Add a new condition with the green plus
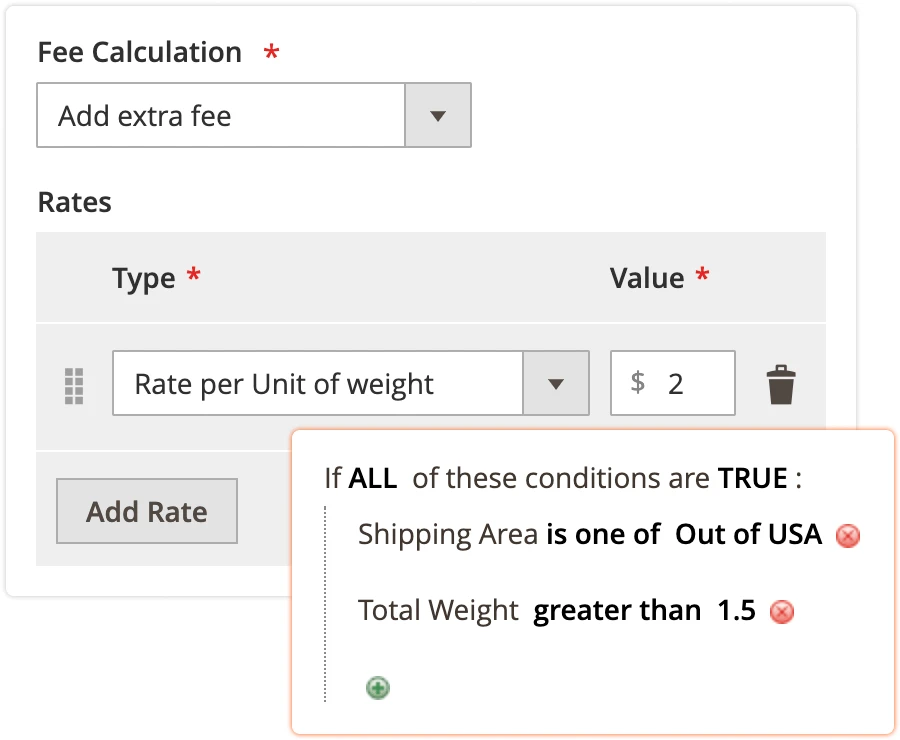 377,687
